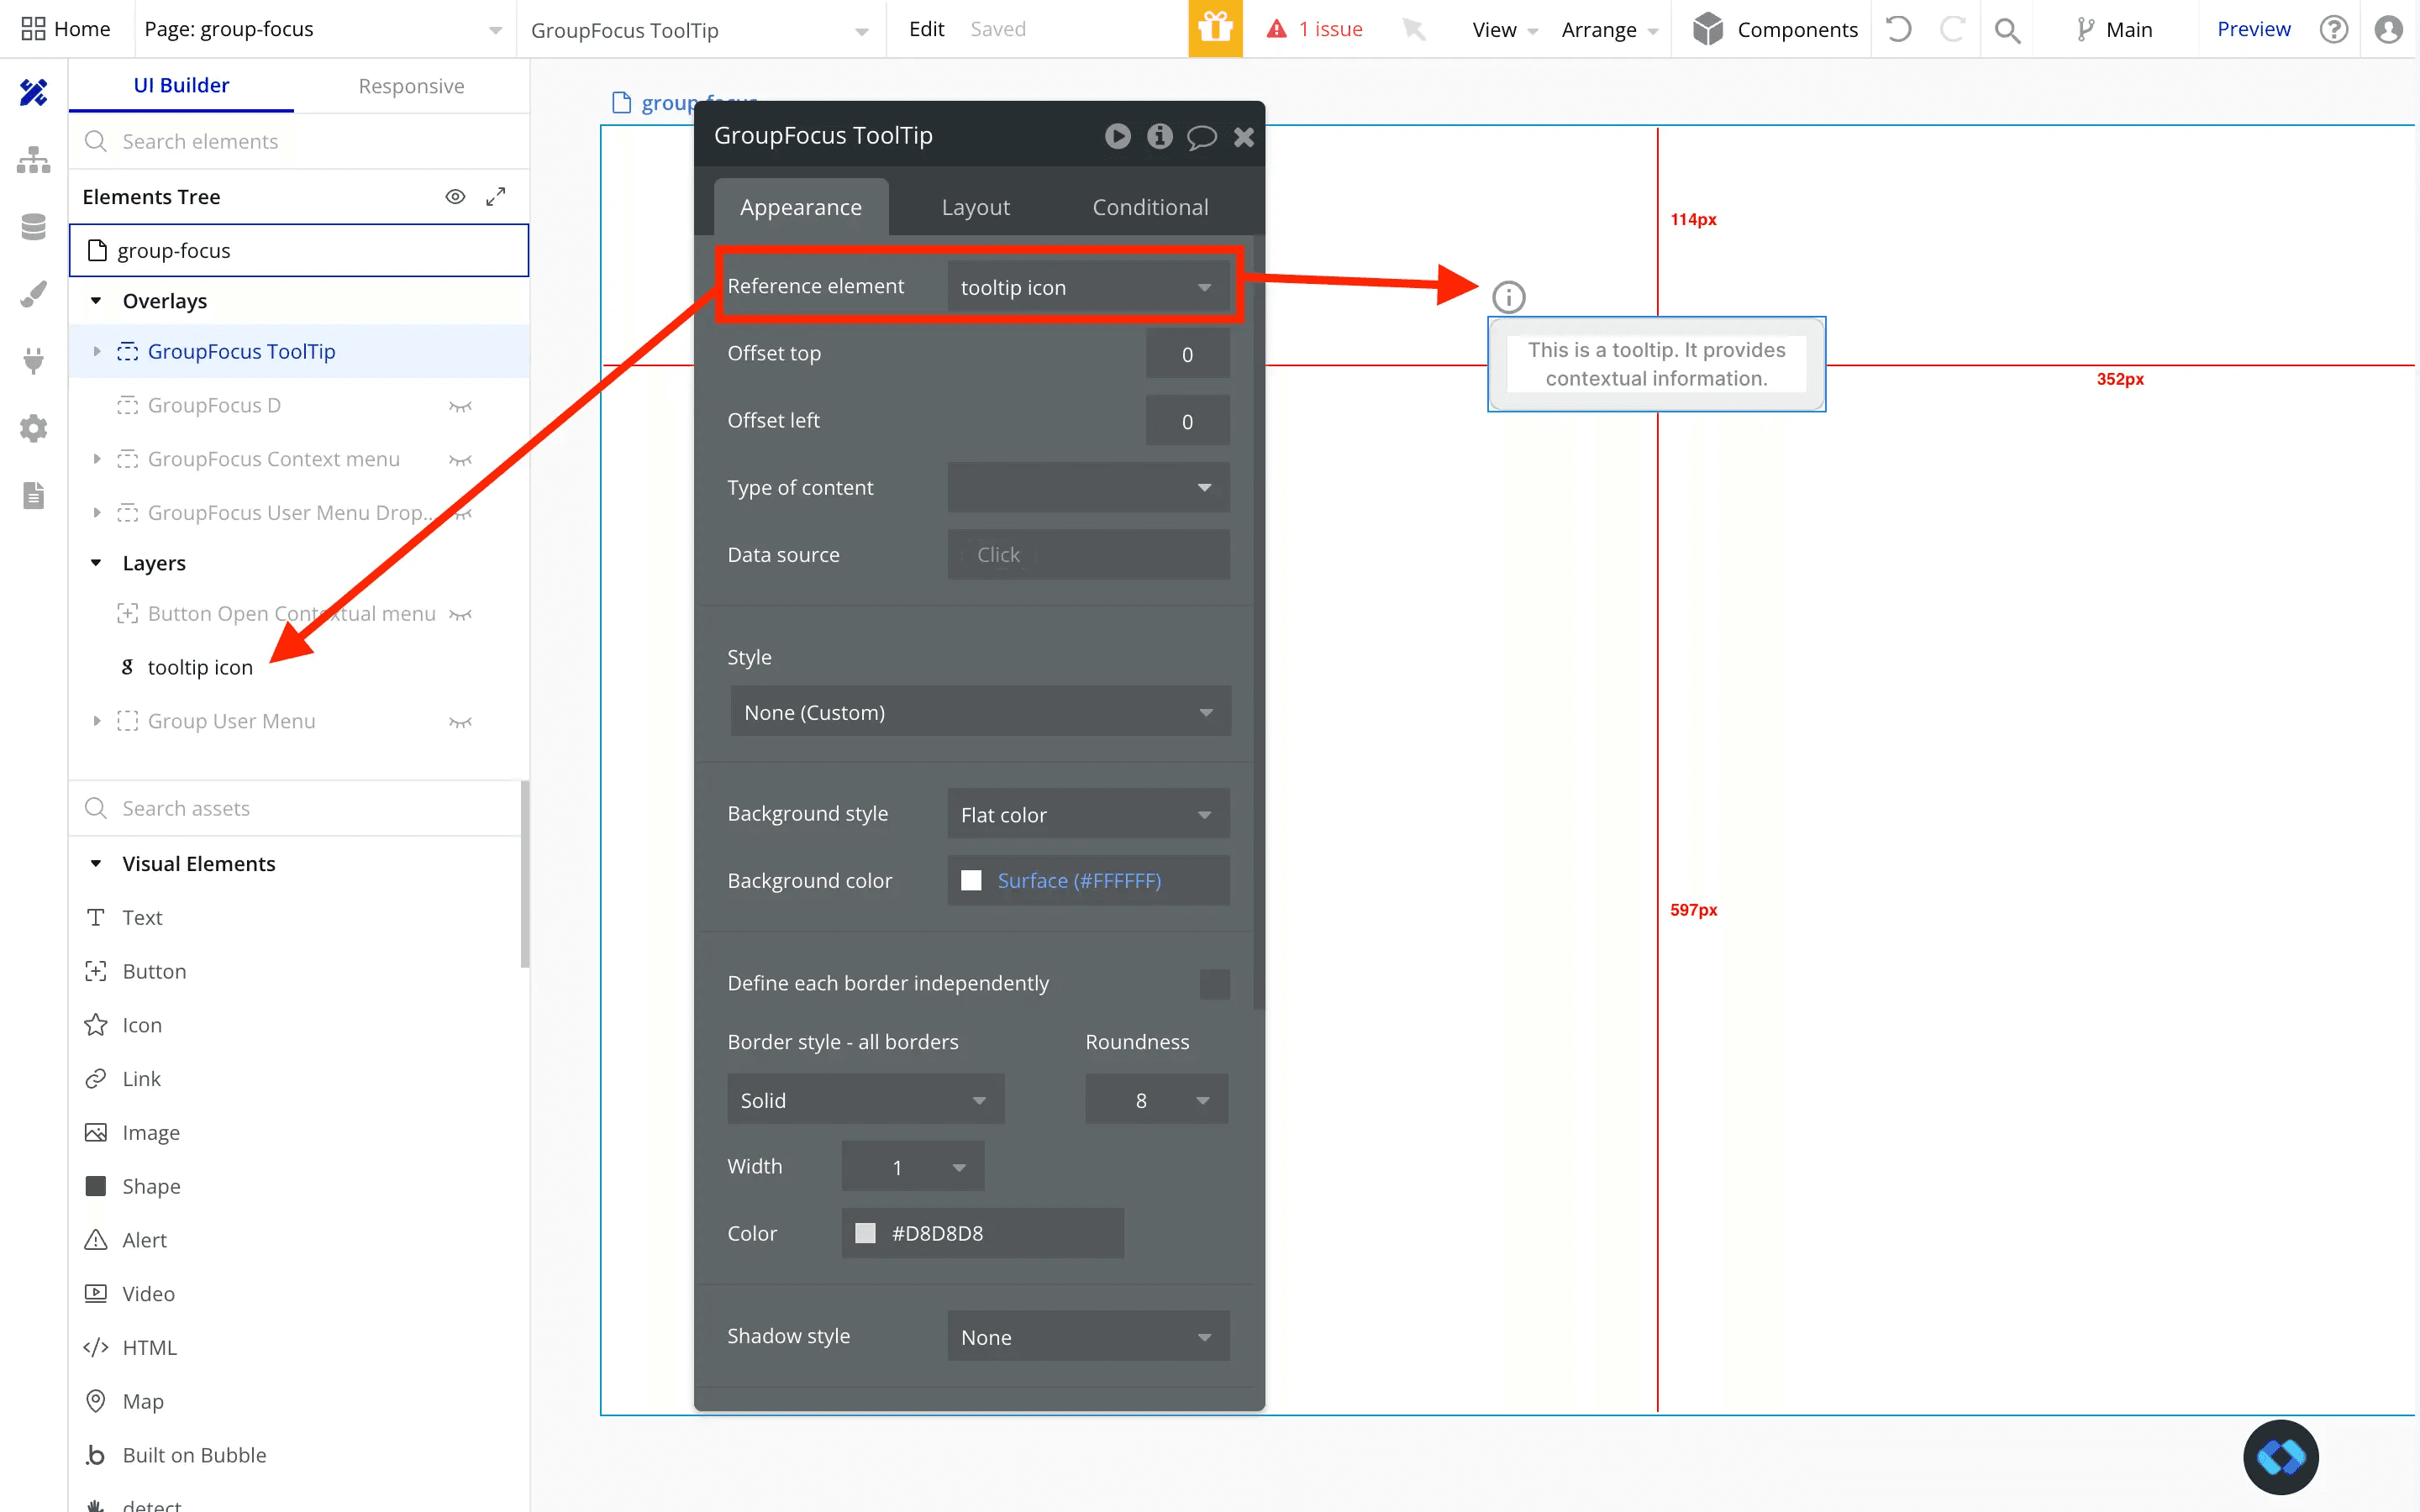The width and height of the screenshot is (2420, 1512).
Task: Enable 'Define each border independently'
Action: (x=1213, y=984)
